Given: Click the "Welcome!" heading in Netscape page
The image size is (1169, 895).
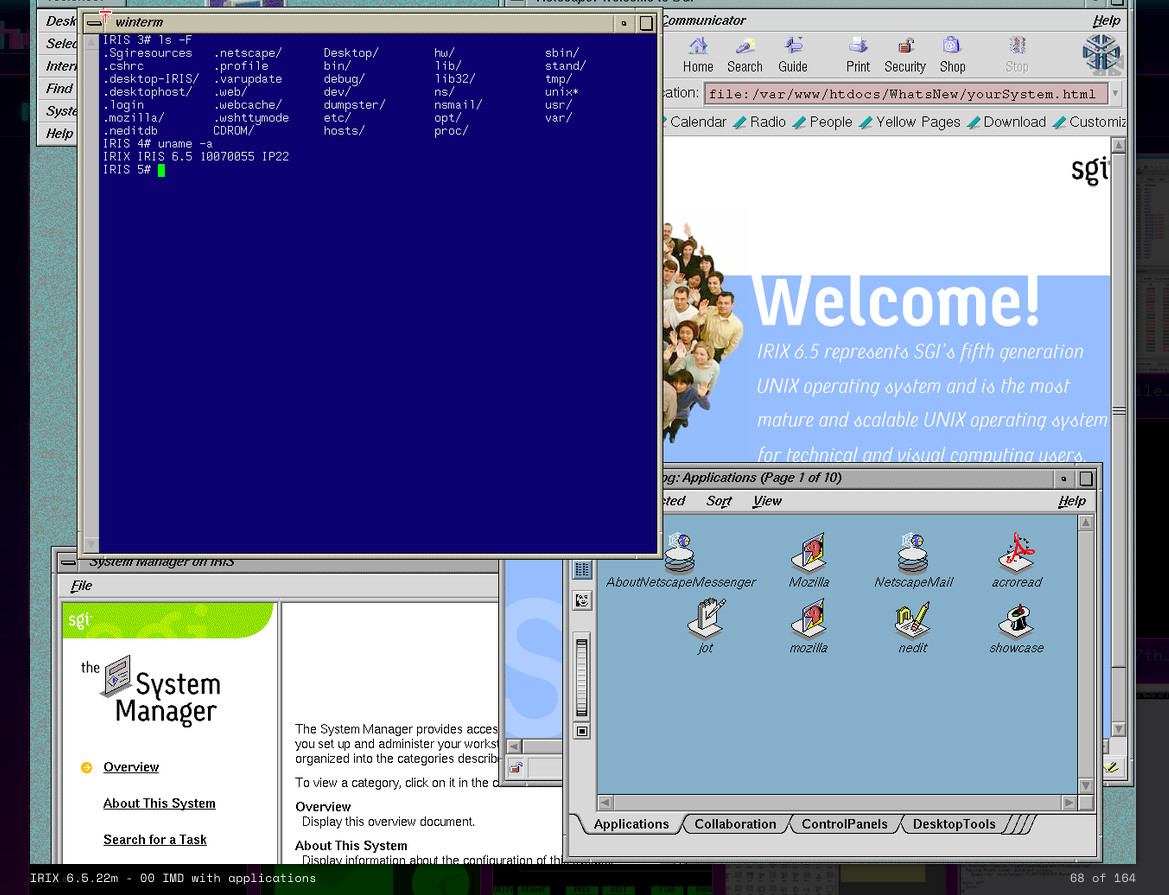Looking at the screenshot, I should coord(895,301).
